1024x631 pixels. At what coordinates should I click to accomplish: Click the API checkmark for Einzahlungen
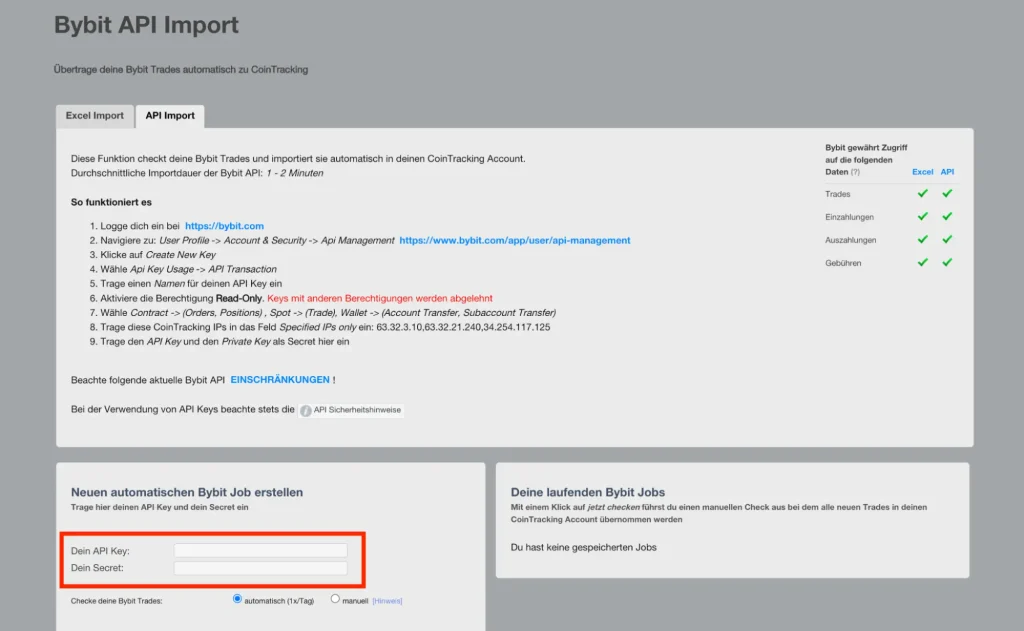tap(947, 217)
